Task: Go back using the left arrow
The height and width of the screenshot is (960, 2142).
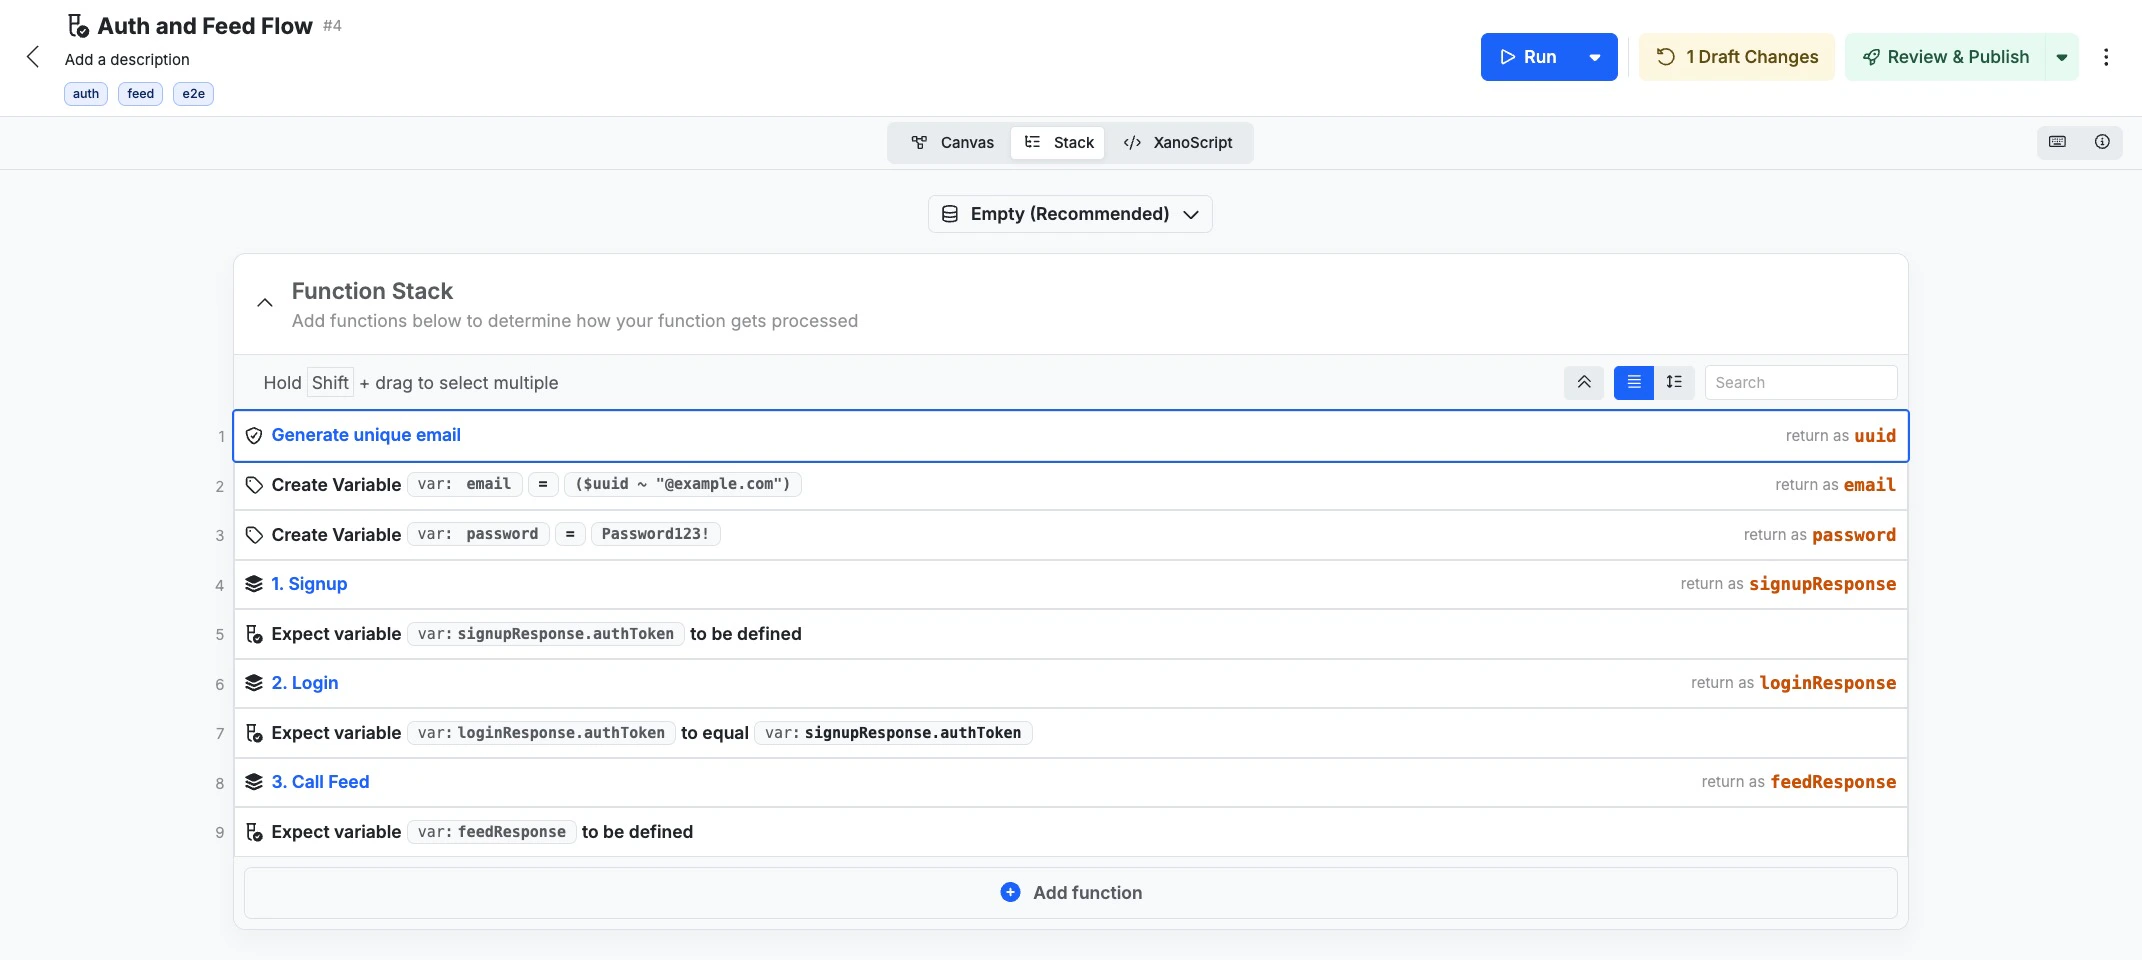Action: [33, 57]
